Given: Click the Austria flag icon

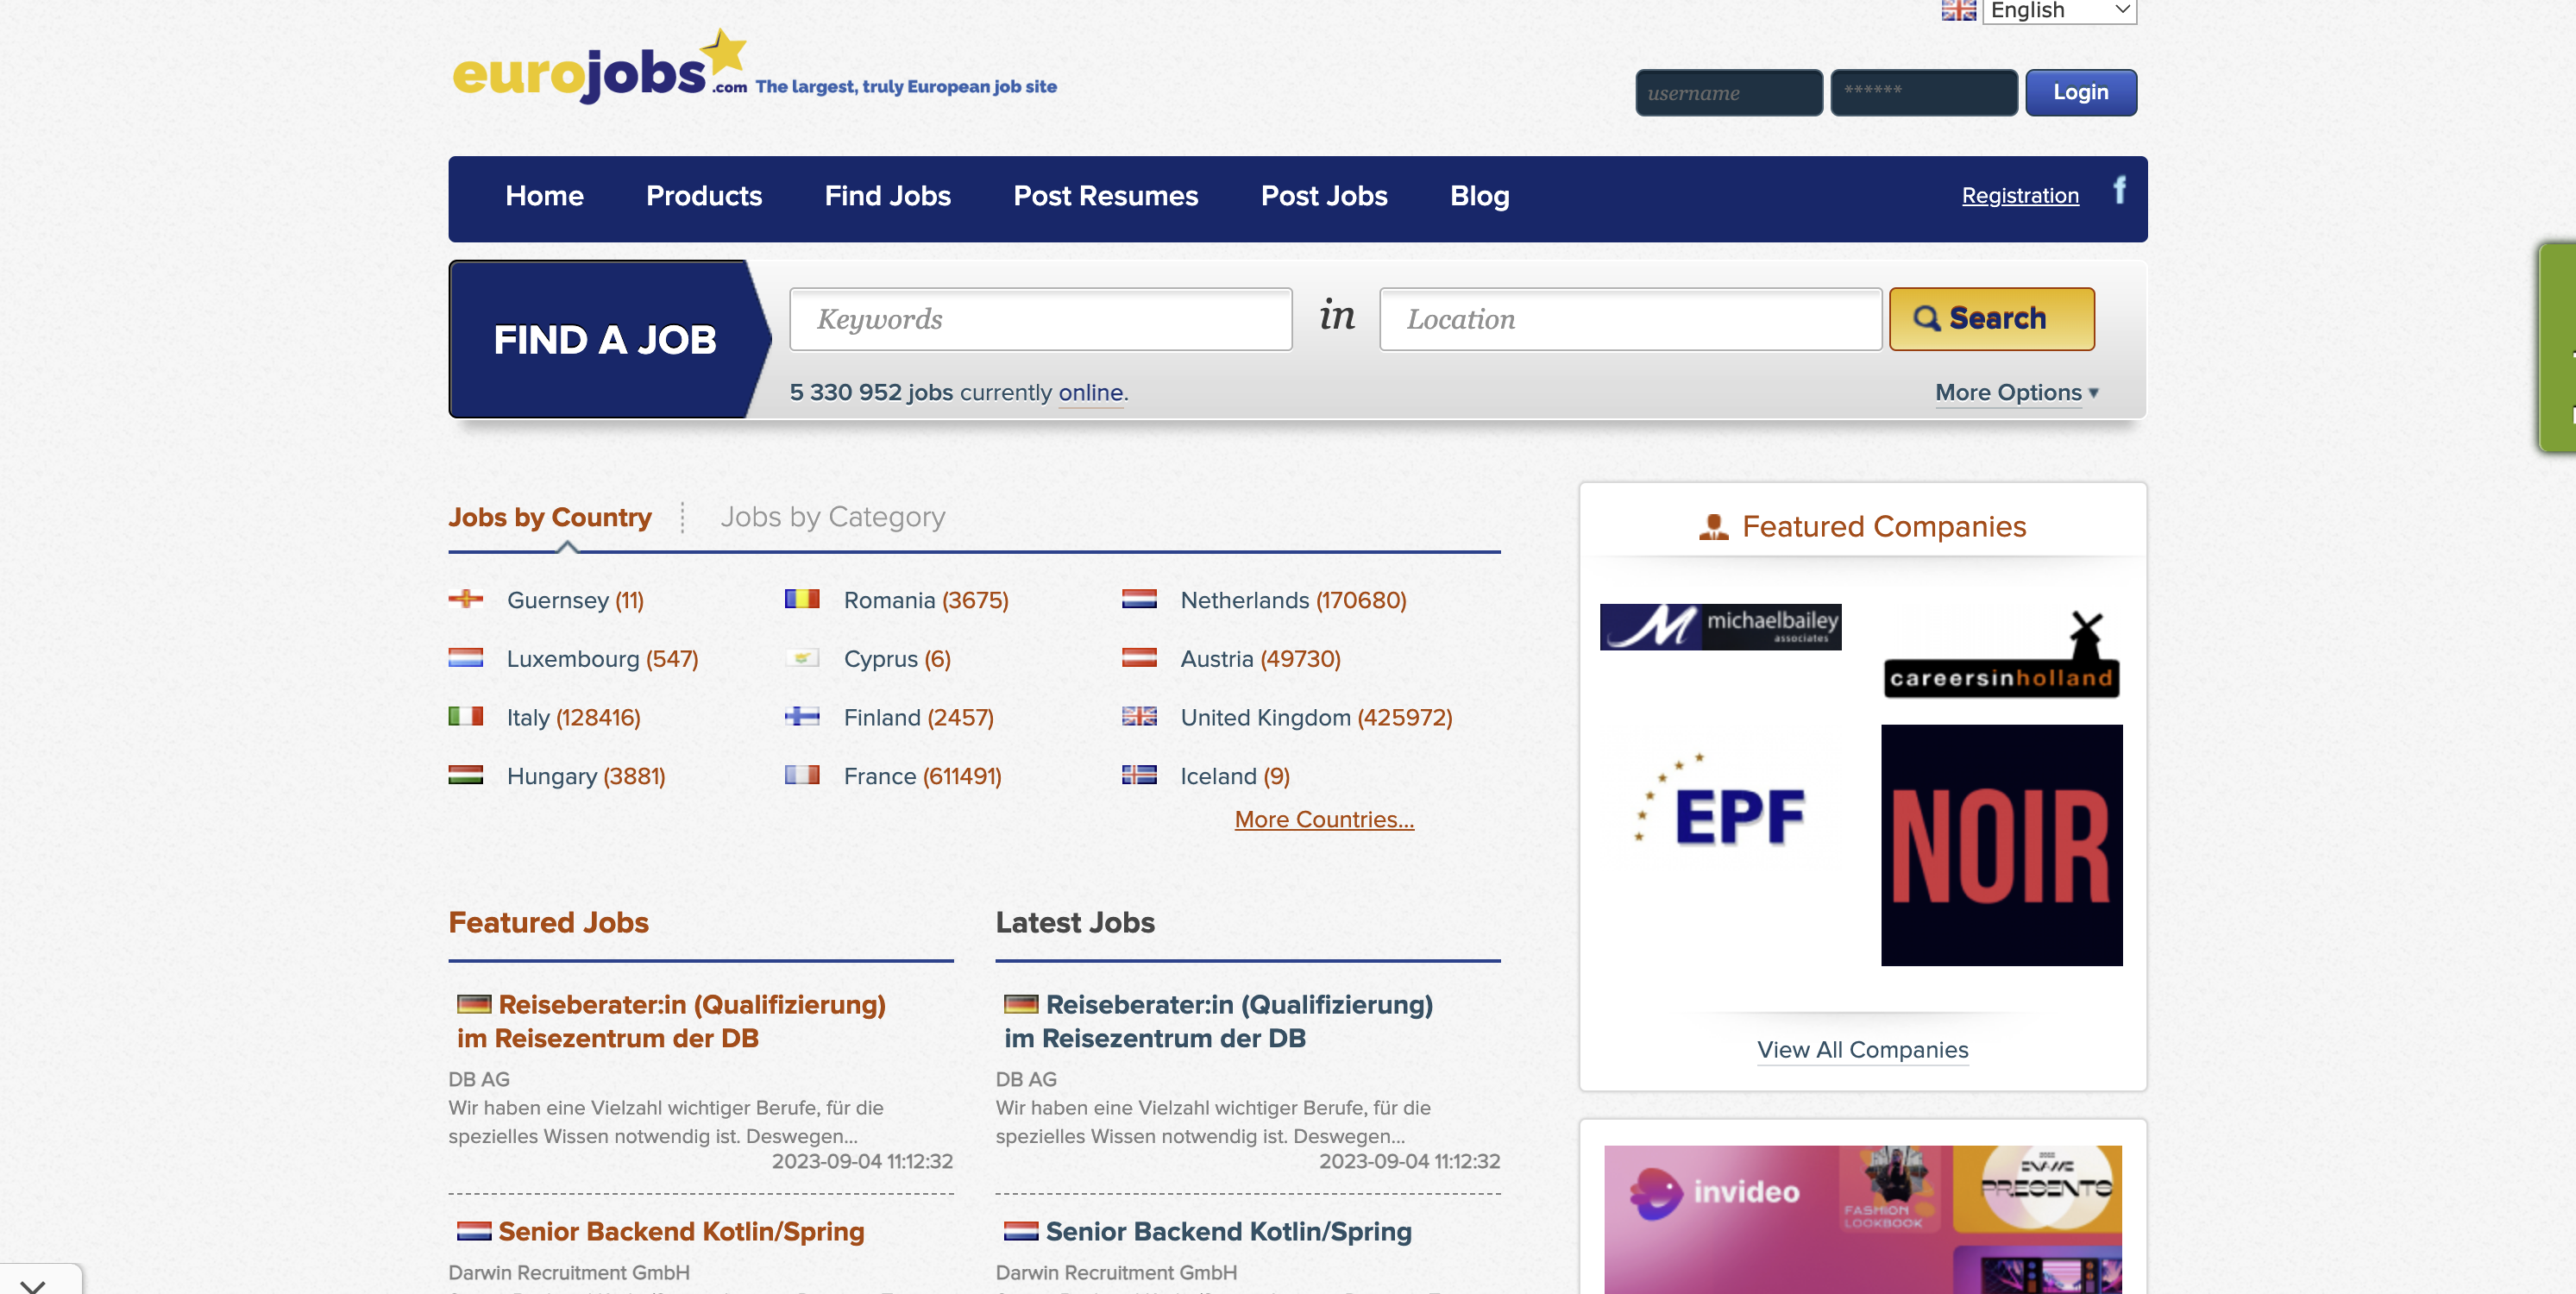Looking at the screenshot, I should click(x=1139, y=658).
